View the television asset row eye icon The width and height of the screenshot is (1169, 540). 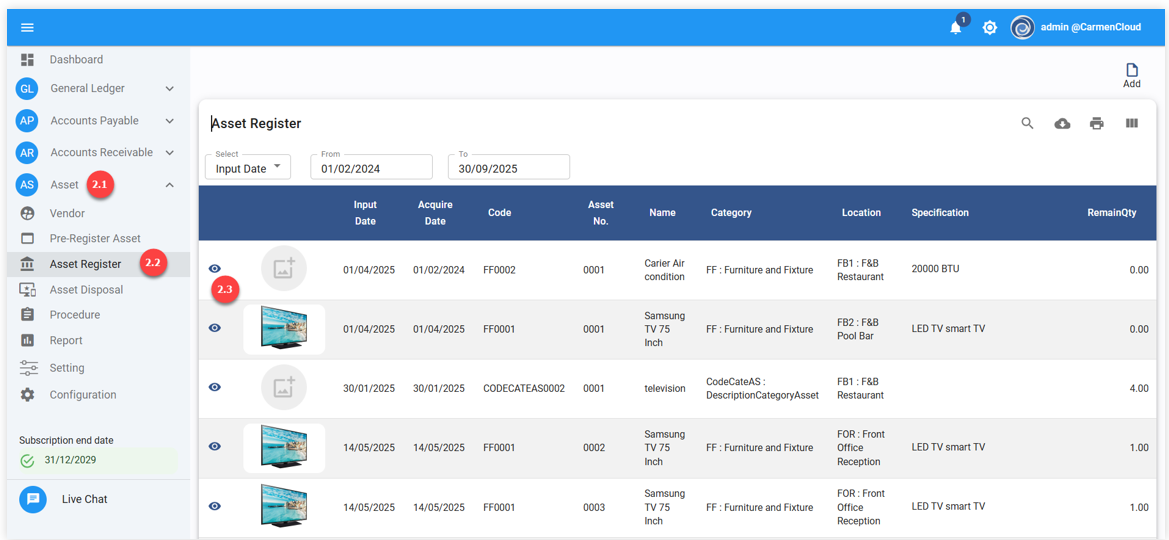point(215,388)
